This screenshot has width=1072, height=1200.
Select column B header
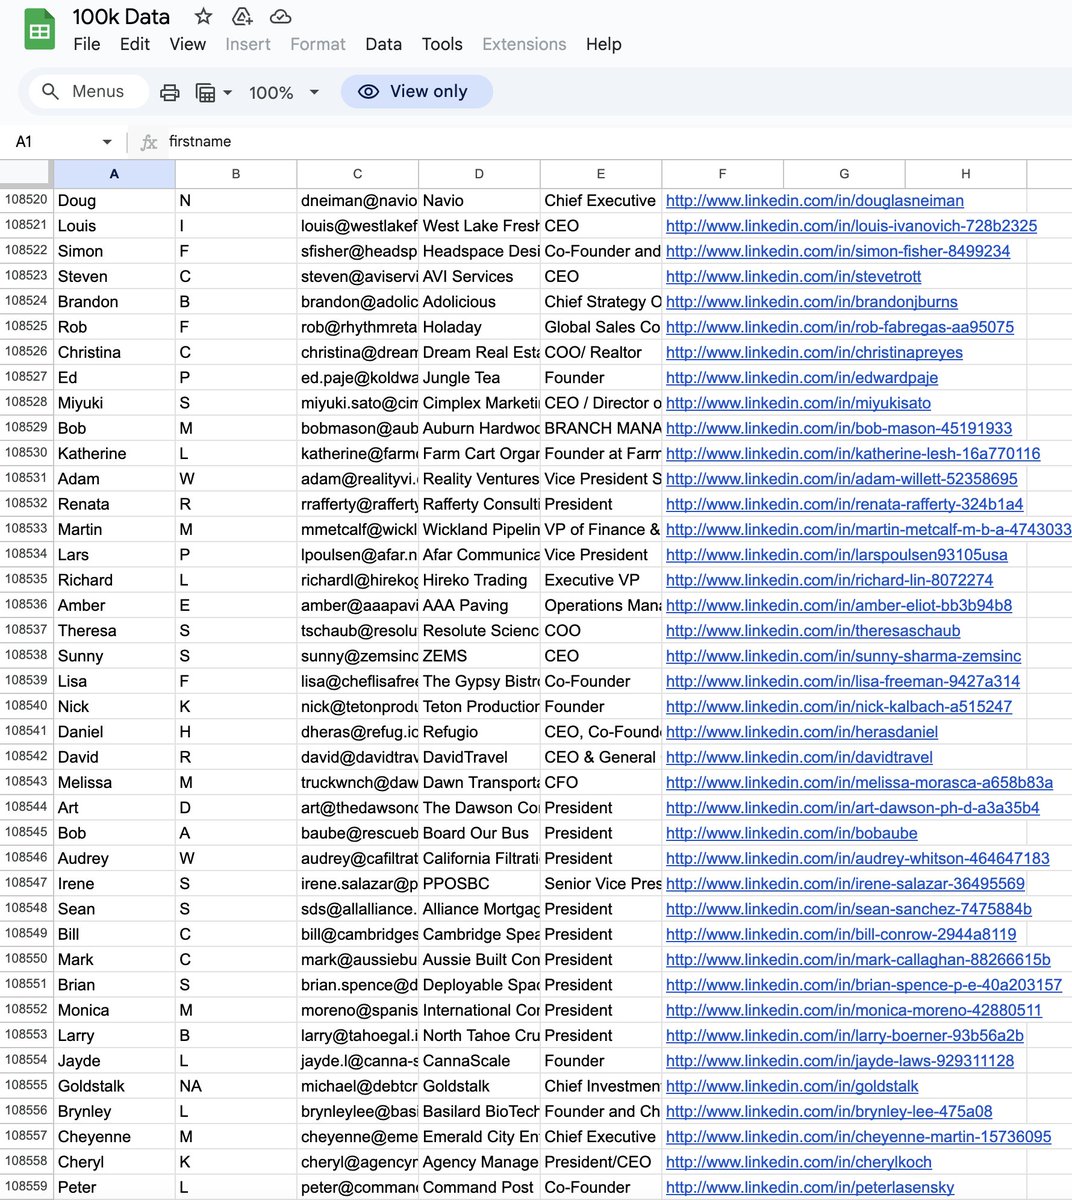[x=236, y=174]
